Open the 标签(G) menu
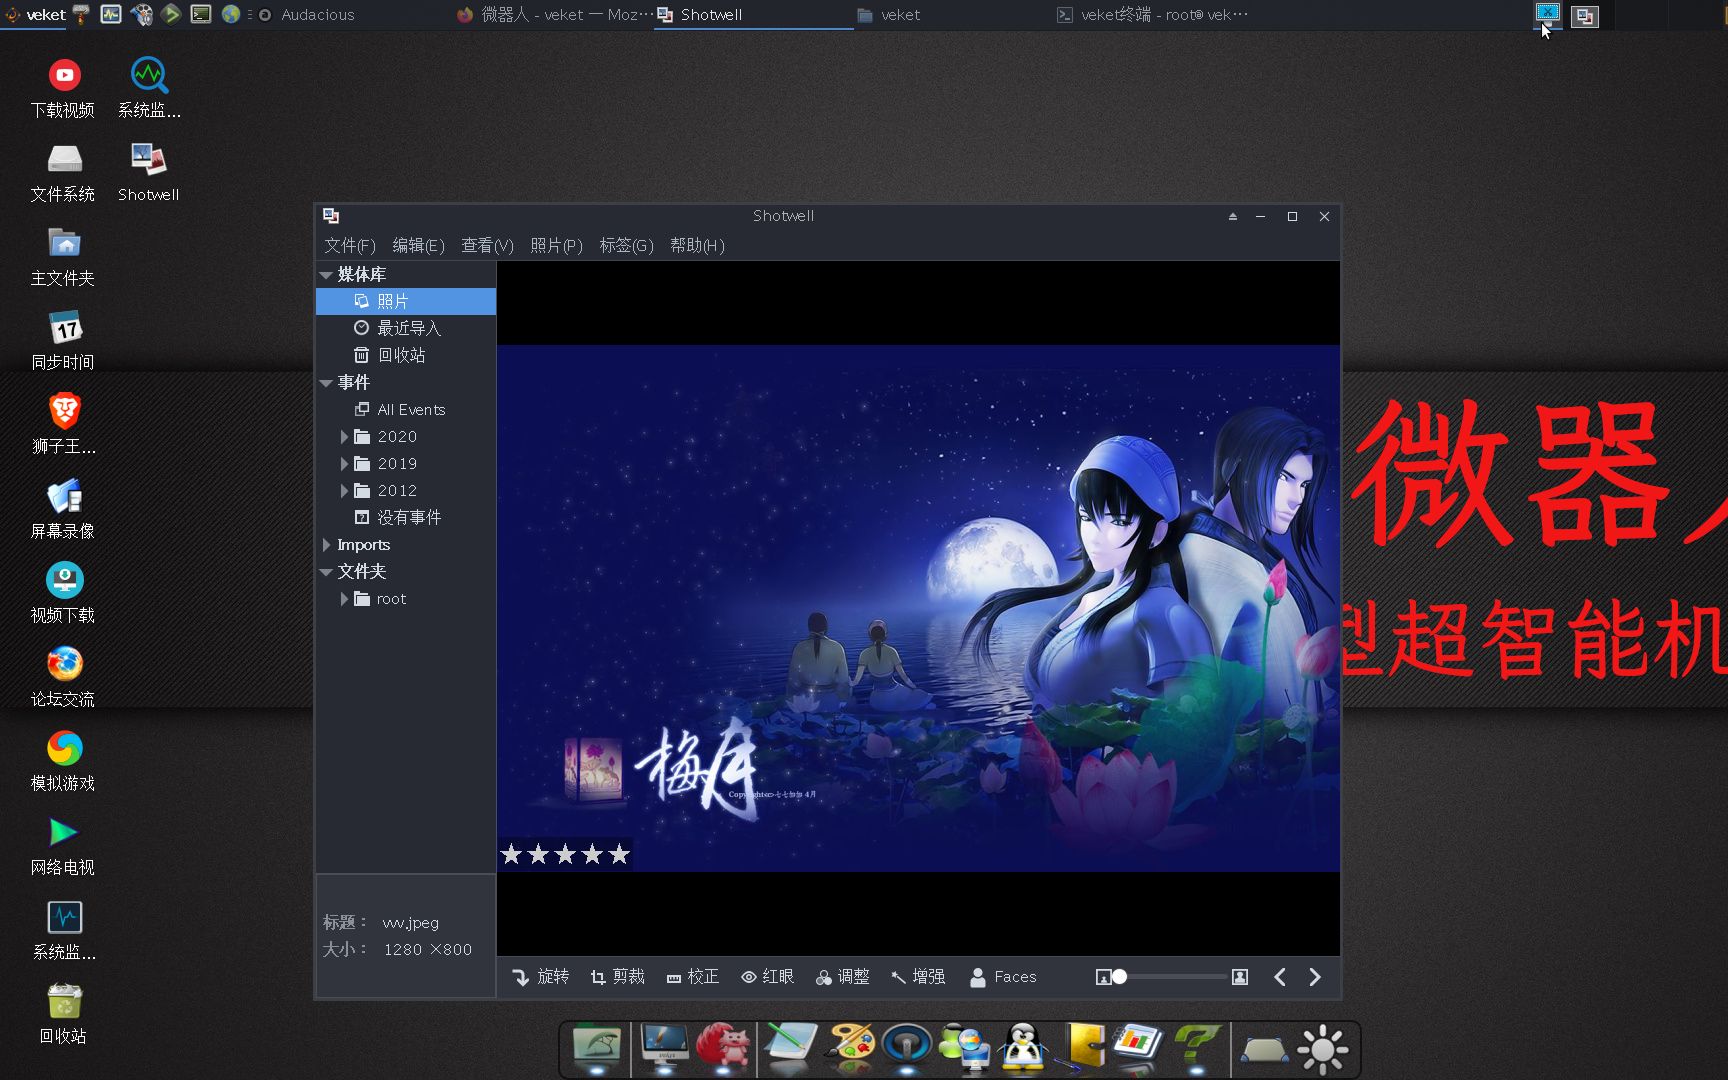The height and width of the screenshot is (1080, 1728). click(x=626, y=245)
